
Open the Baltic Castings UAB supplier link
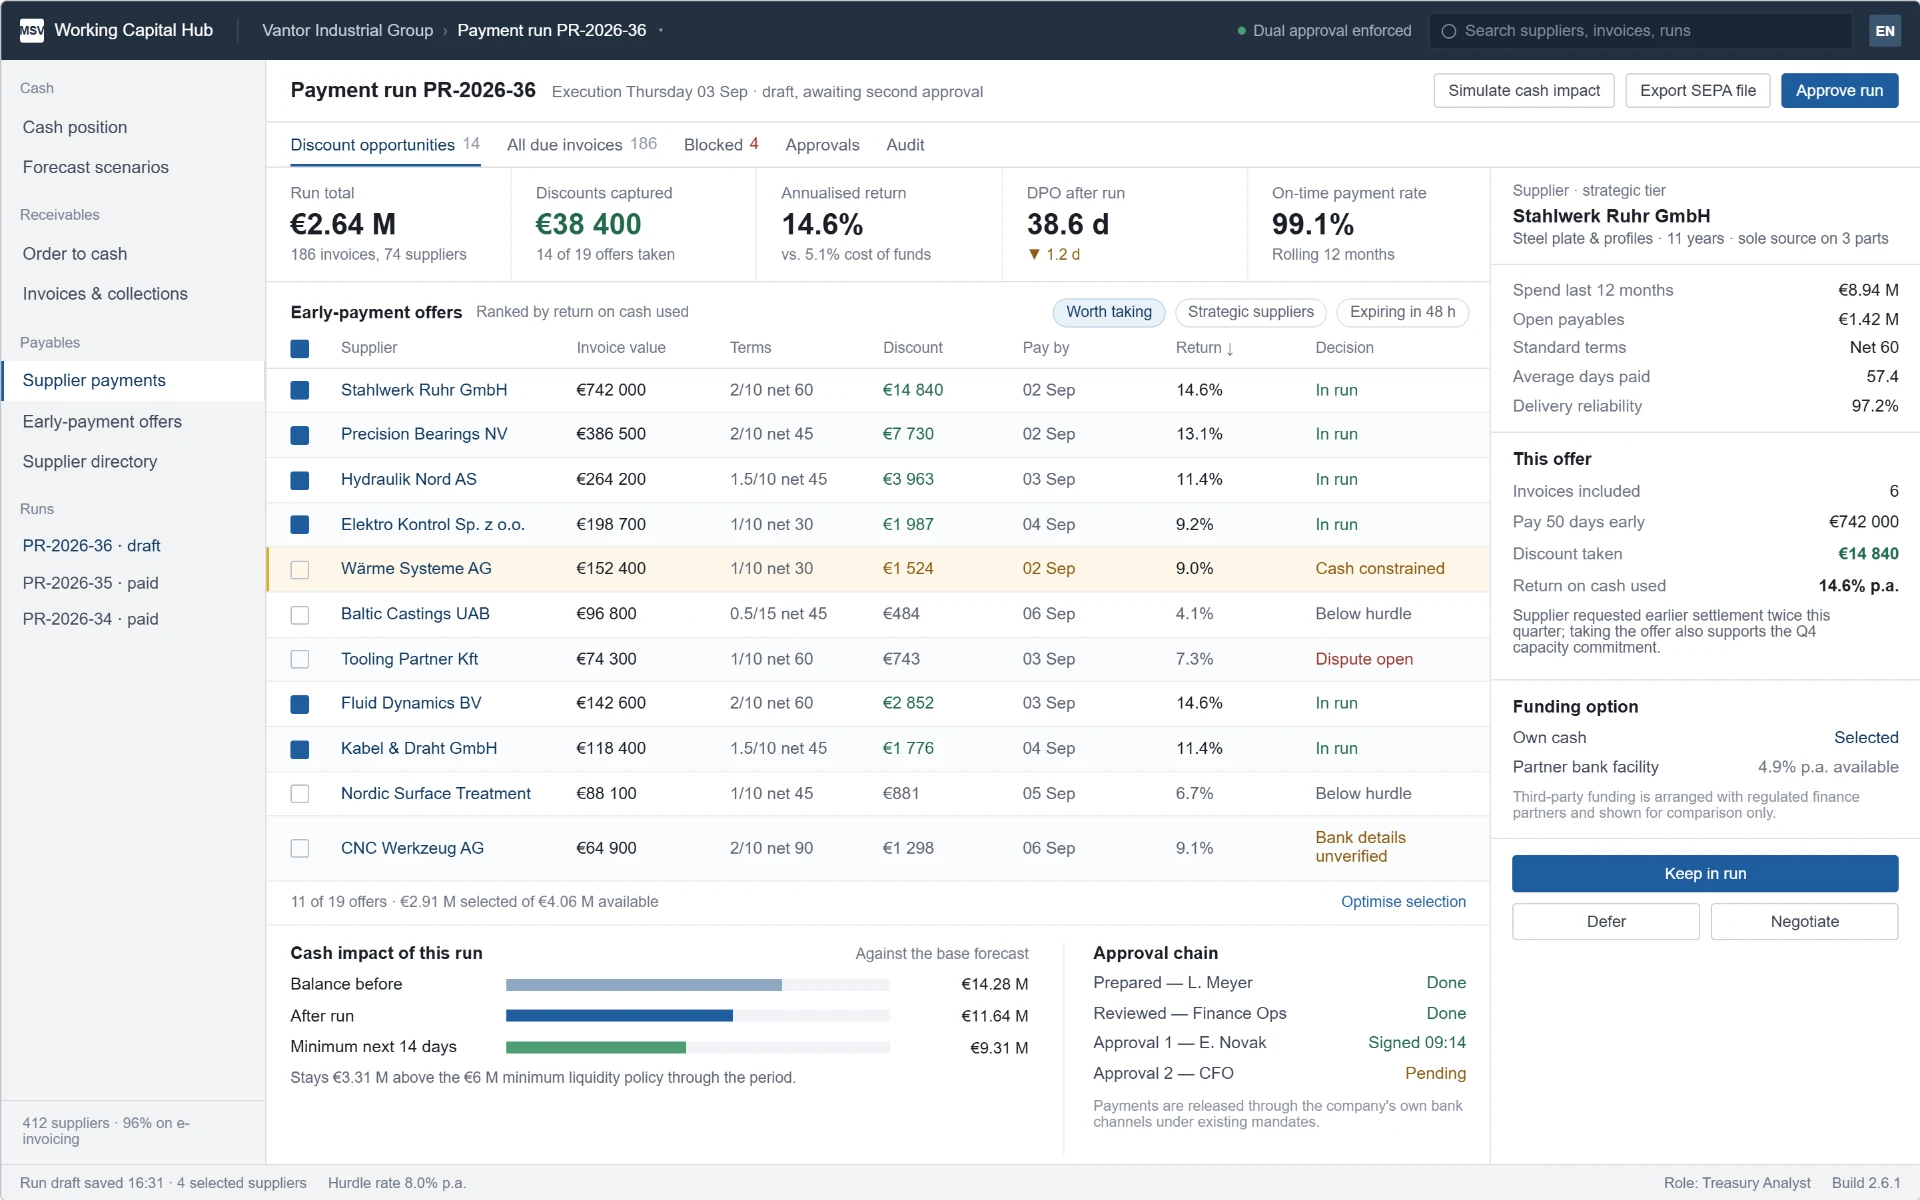point(415,614)
